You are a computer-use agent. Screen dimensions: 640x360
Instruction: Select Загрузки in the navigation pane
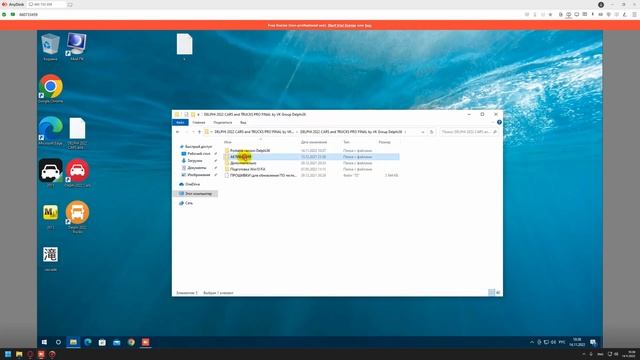coord(195,161)
